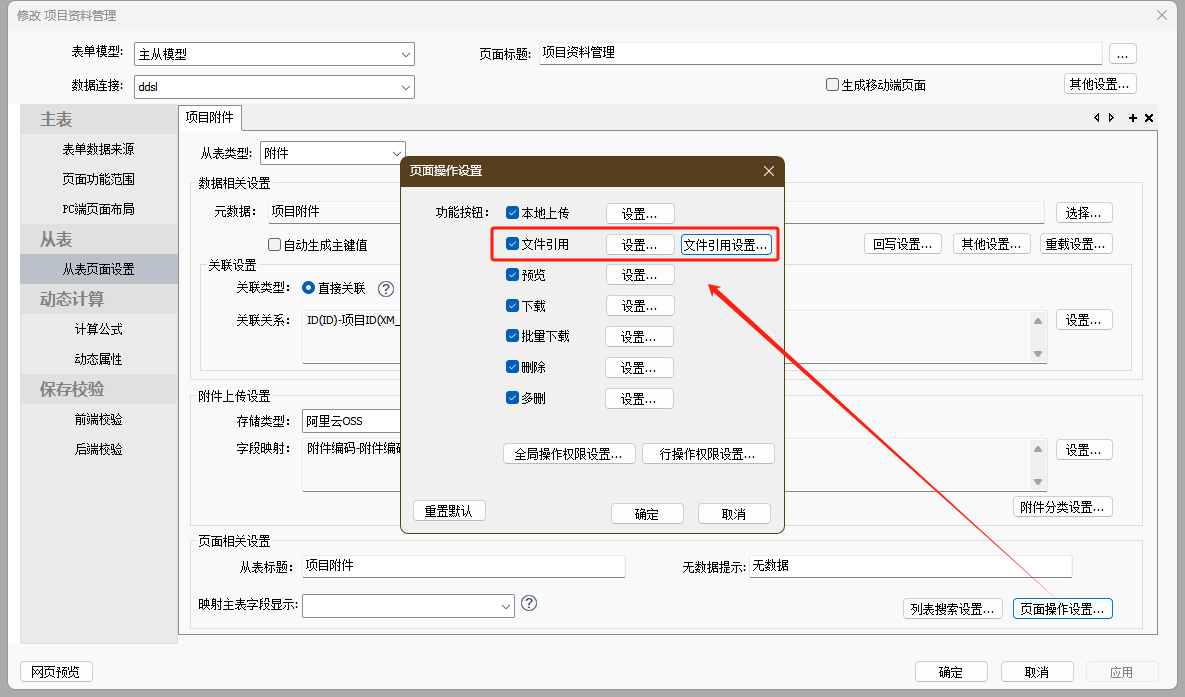Switch to 前端校验 in sidebar
The width and height of the screenshot is (1185, 697).
[99, 419]
